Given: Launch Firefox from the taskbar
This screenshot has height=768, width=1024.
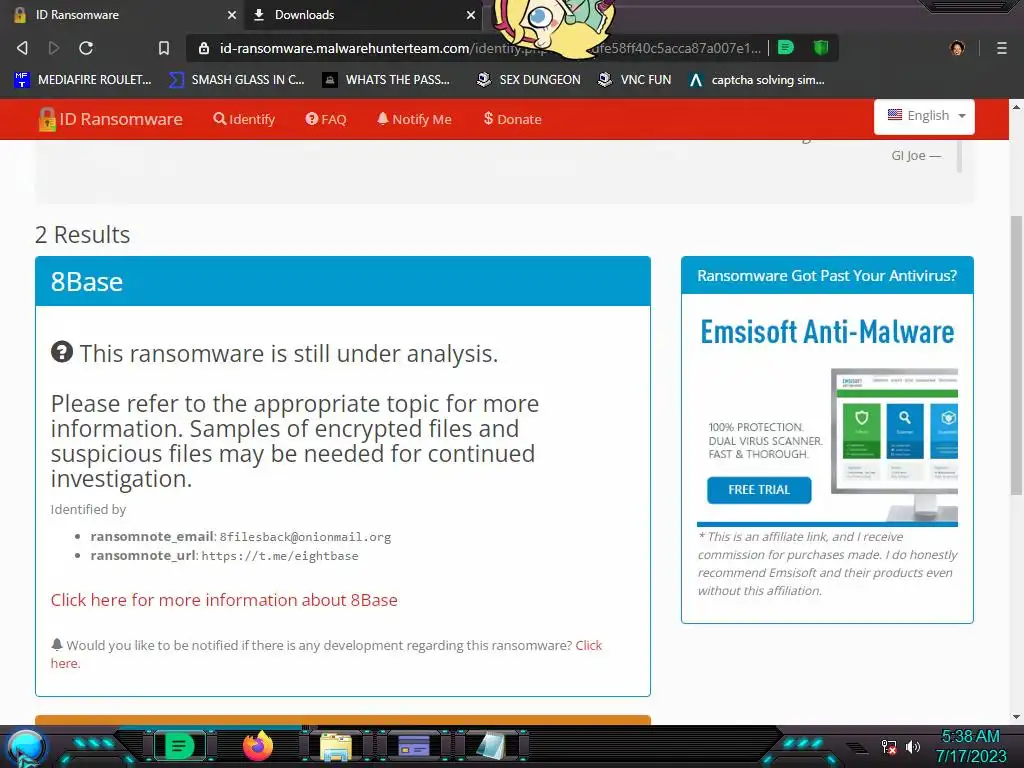Looking at the screenshot, I should (x=257, y=746).
